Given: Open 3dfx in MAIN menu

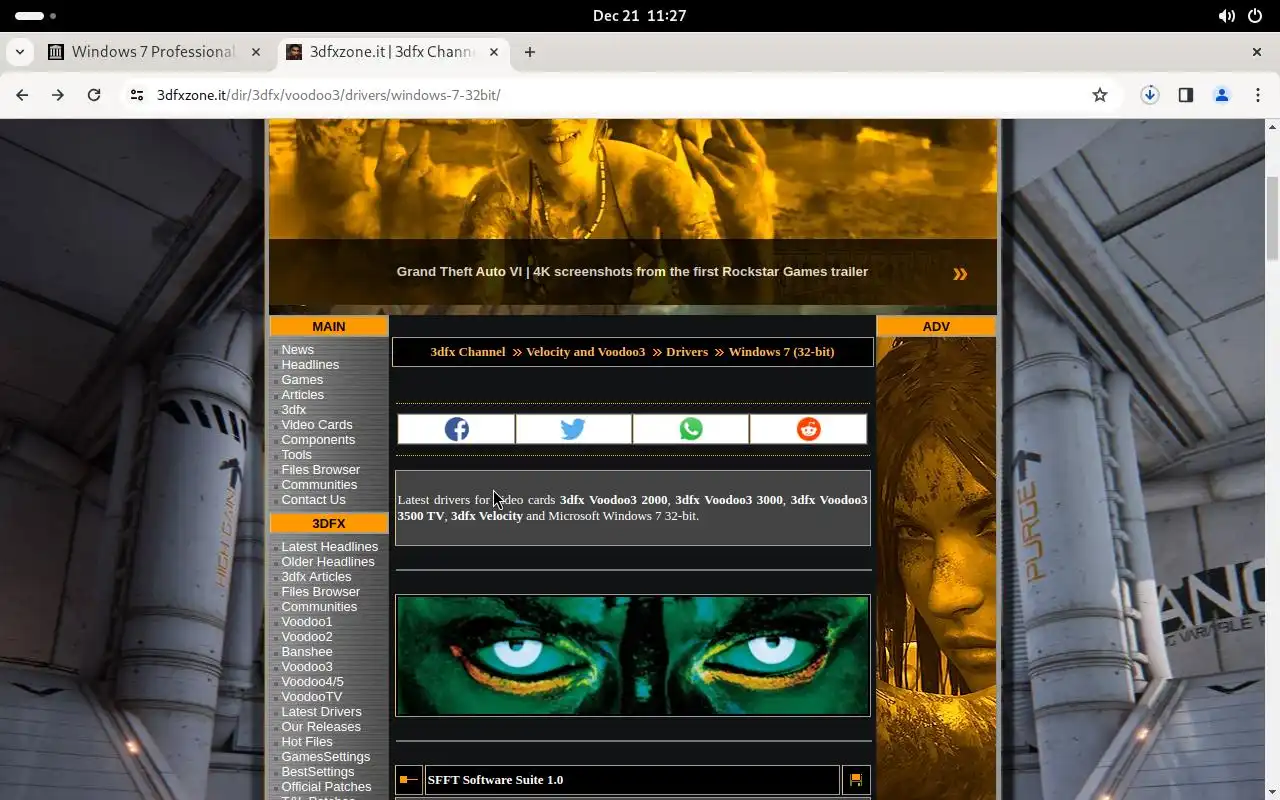Looking at the screenshot, I should click(x=293, y=410).
